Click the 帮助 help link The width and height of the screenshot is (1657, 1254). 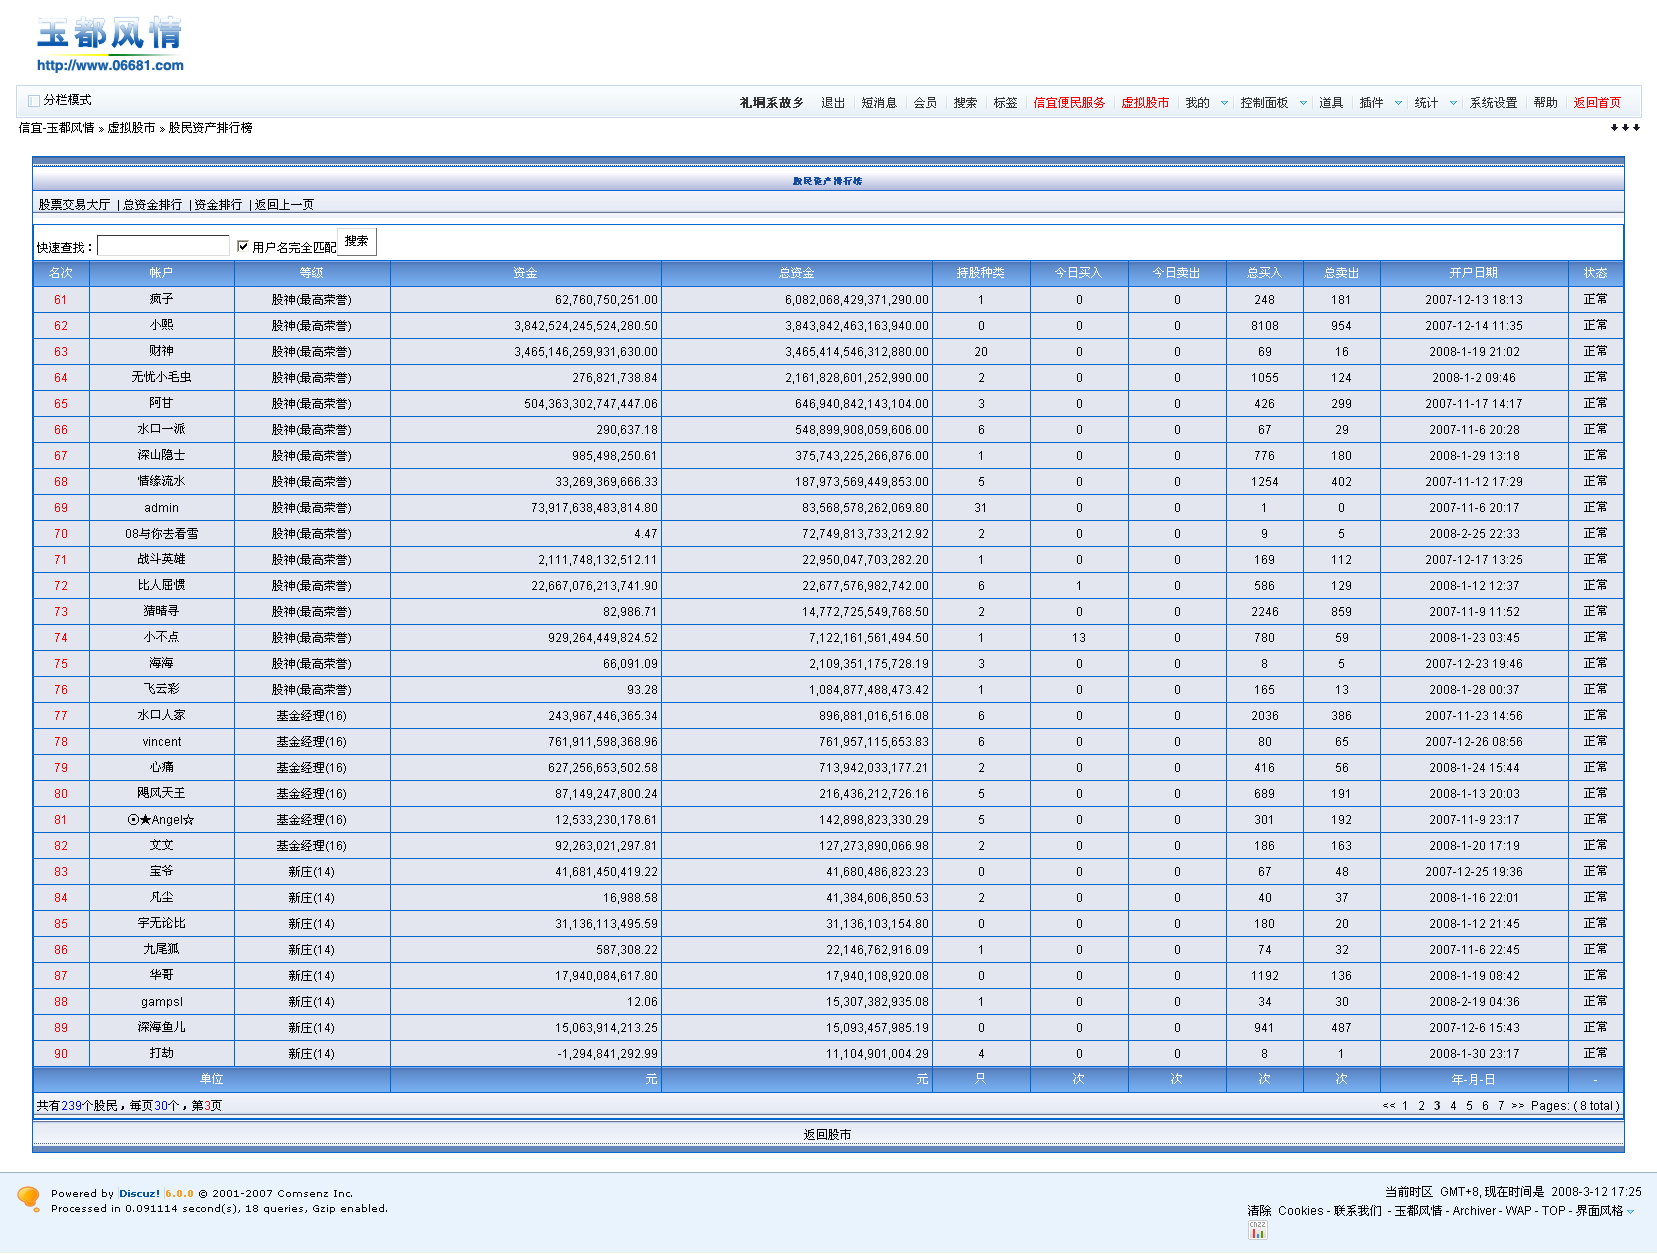(x=1545, y=103)
